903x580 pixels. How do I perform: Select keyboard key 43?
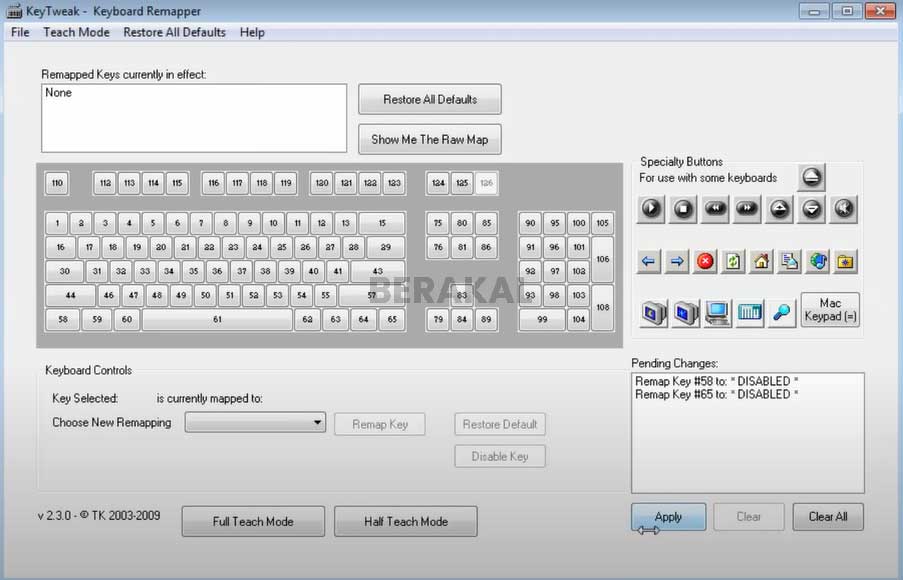(x=377, y=271)
